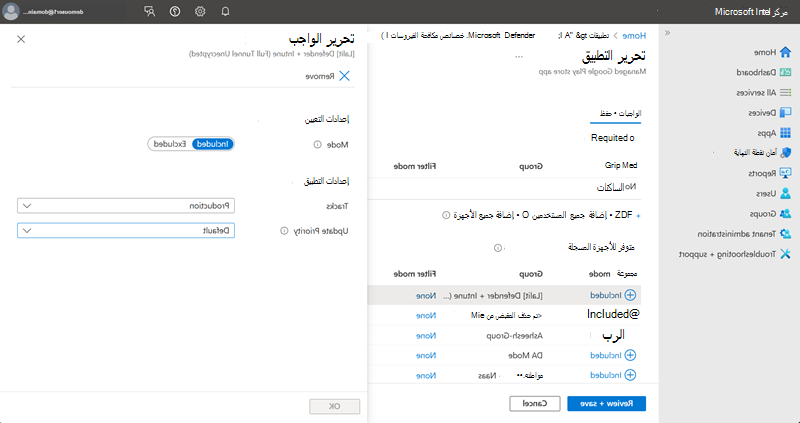800x423 pixels.
Task: Click info icon beside enrolled devices heading
Action: (x=497, y=248)
